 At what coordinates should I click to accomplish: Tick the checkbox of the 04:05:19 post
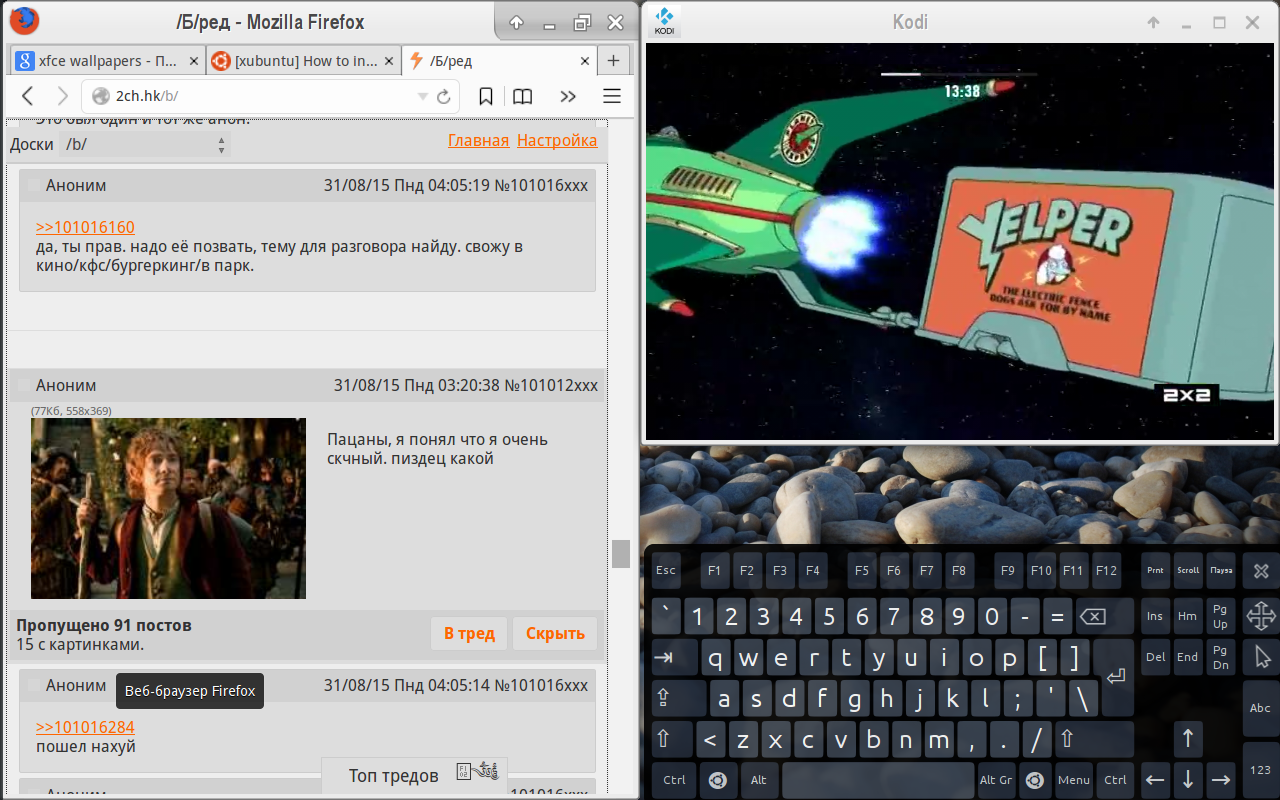pos(34,185)
